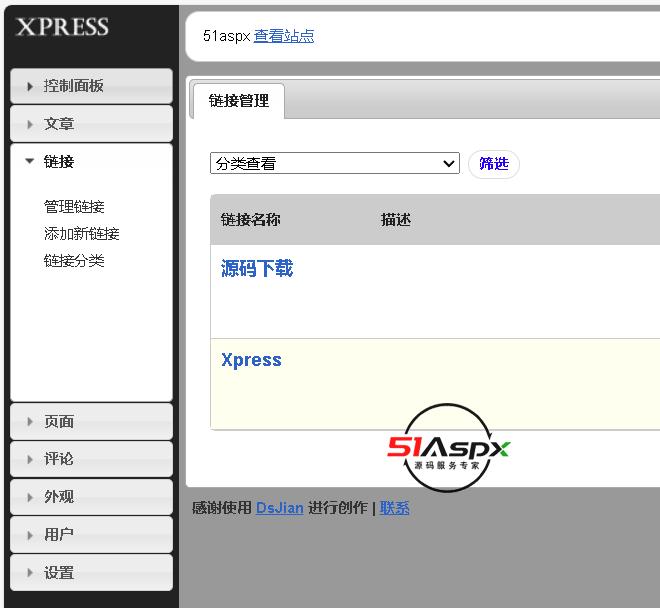660x608 pixels.
Task: Click the 链接名称 column header
Action: tap(250, 220)
